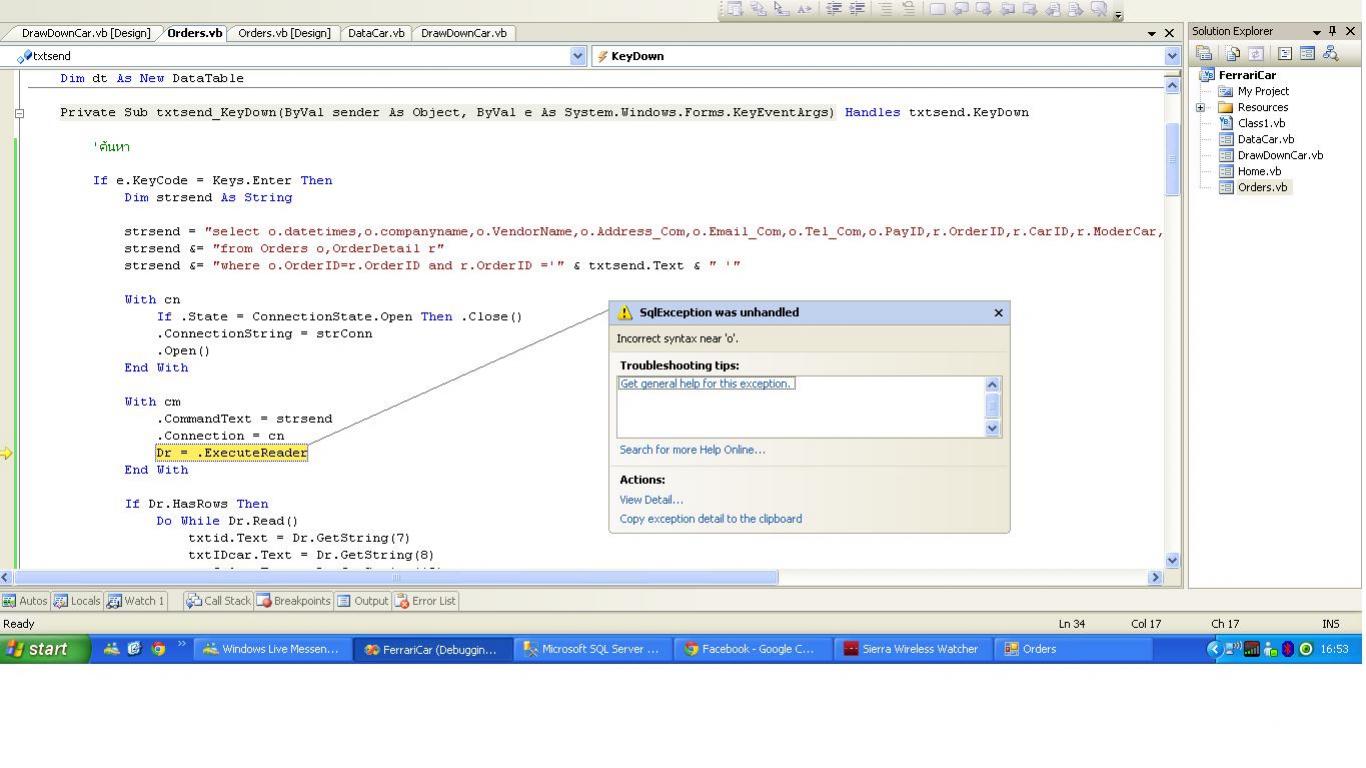
Task: Click the editor vertical scrollbar down arrow
Action: (1172, 561)
